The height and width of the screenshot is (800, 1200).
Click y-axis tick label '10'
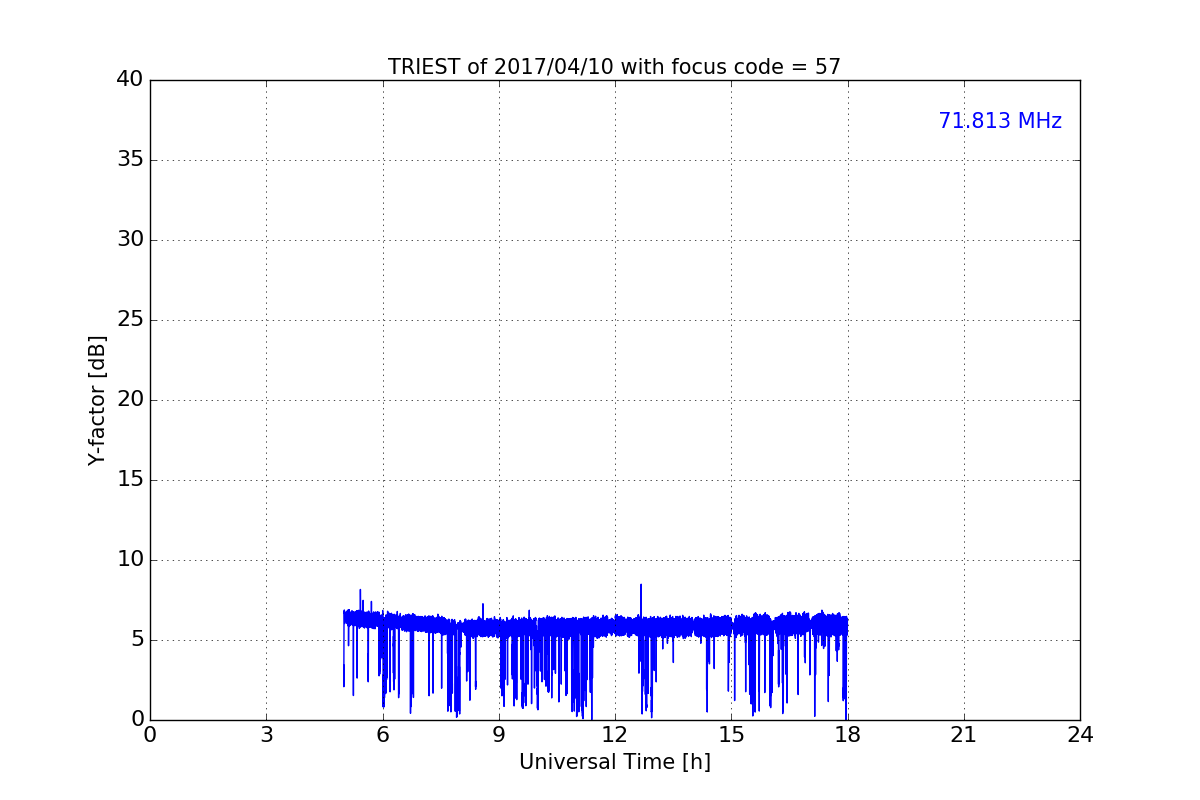130,560
